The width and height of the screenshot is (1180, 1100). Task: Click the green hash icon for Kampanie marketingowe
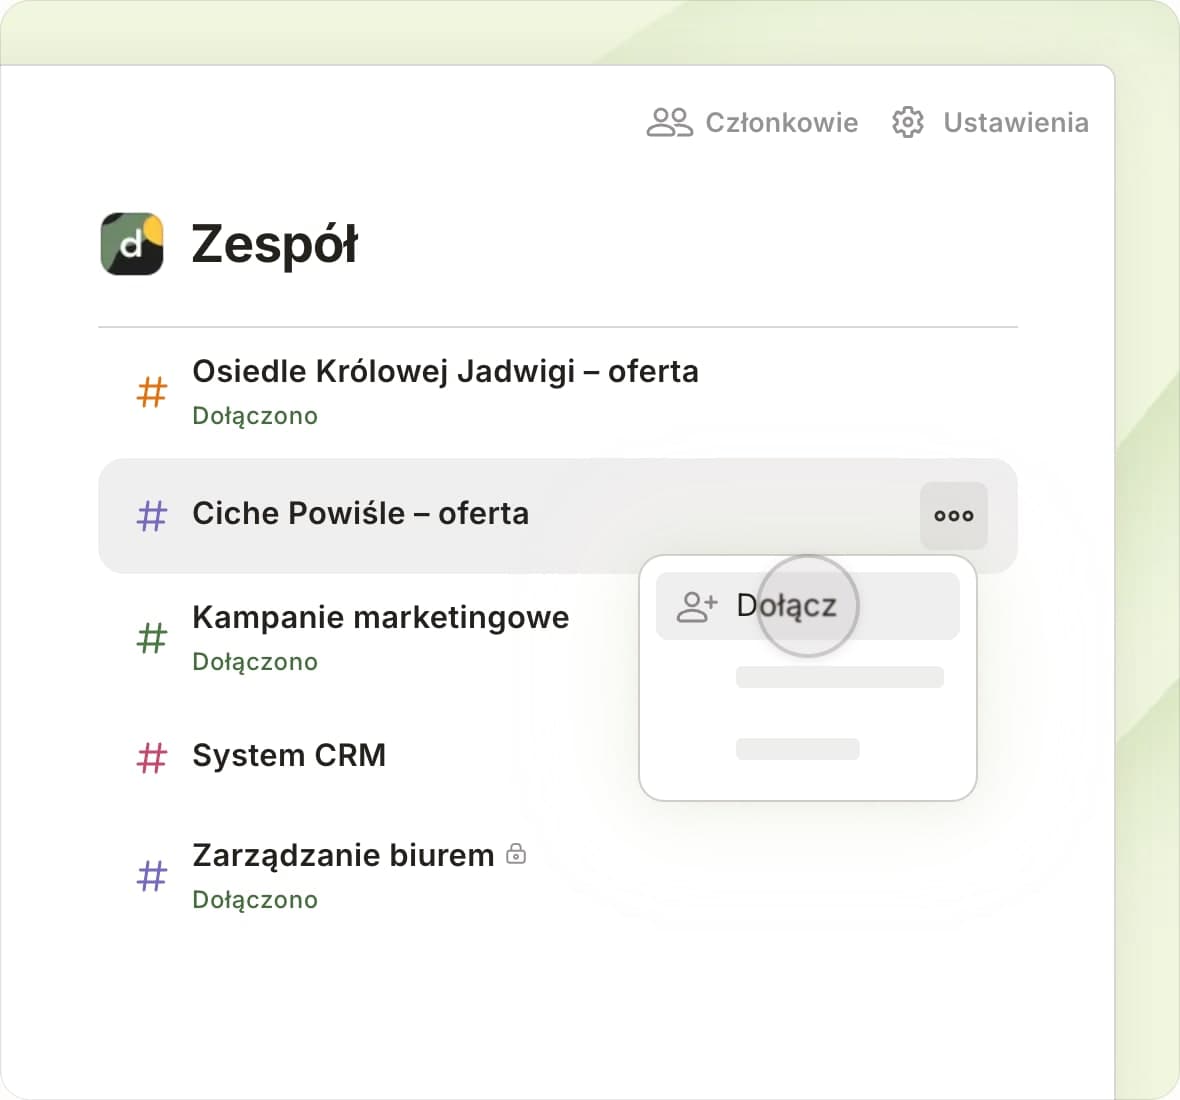[x=151, y=637]
